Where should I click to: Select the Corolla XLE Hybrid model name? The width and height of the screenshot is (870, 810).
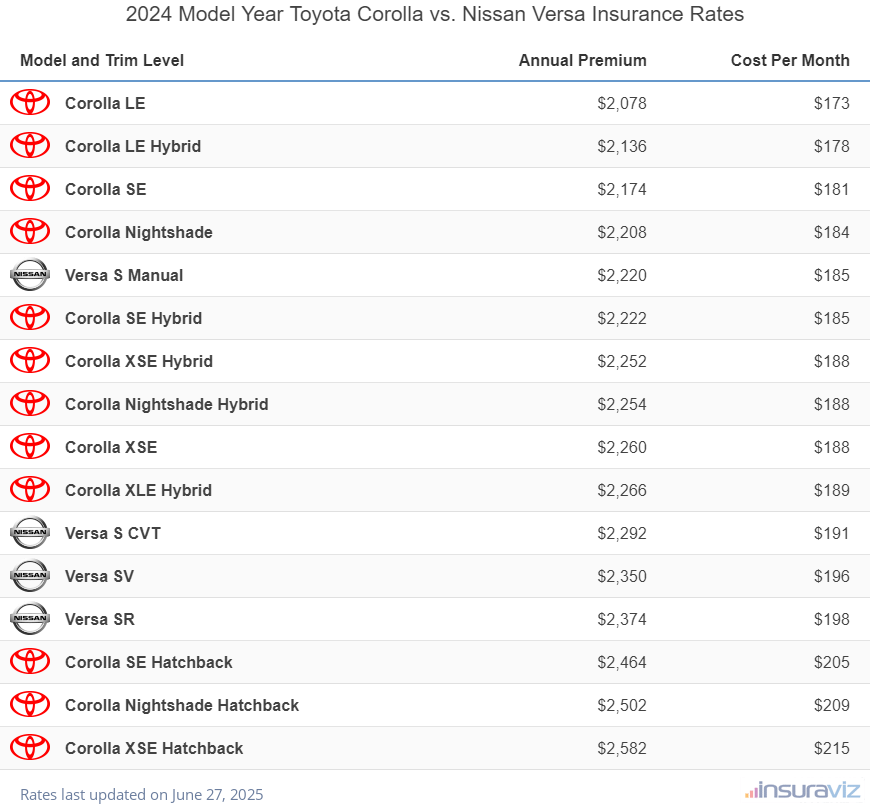139,490
